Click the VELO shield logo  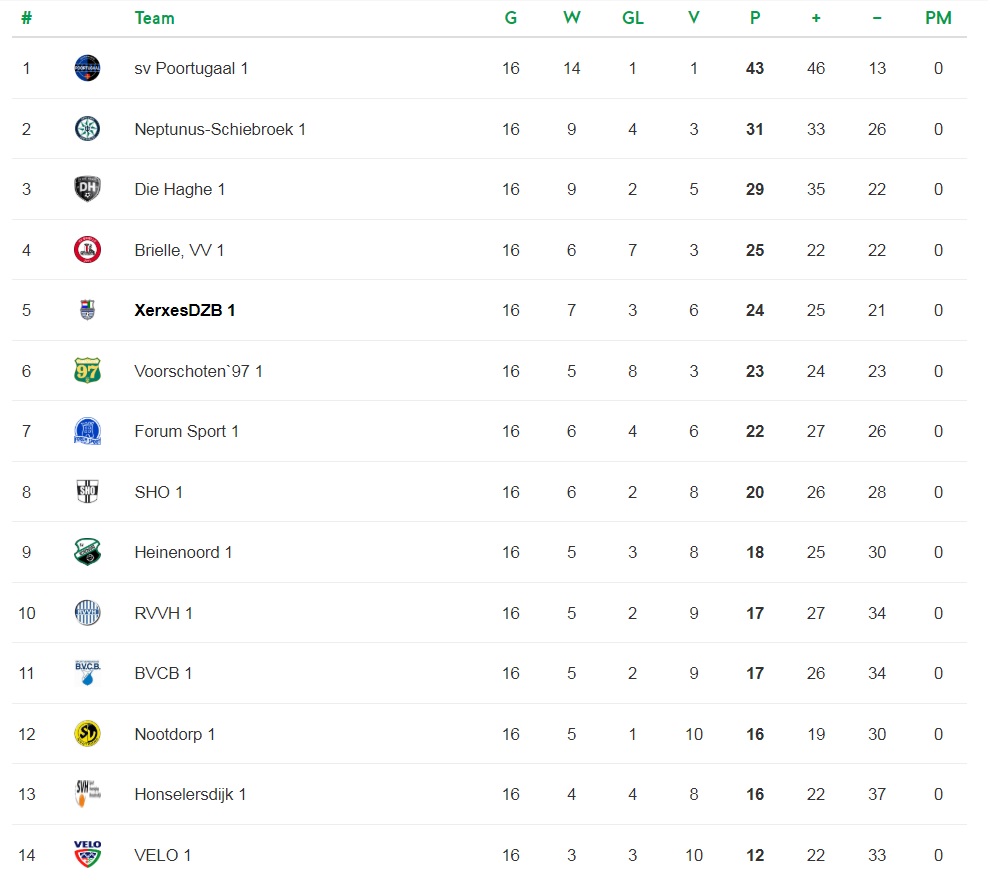coord(87,854)
